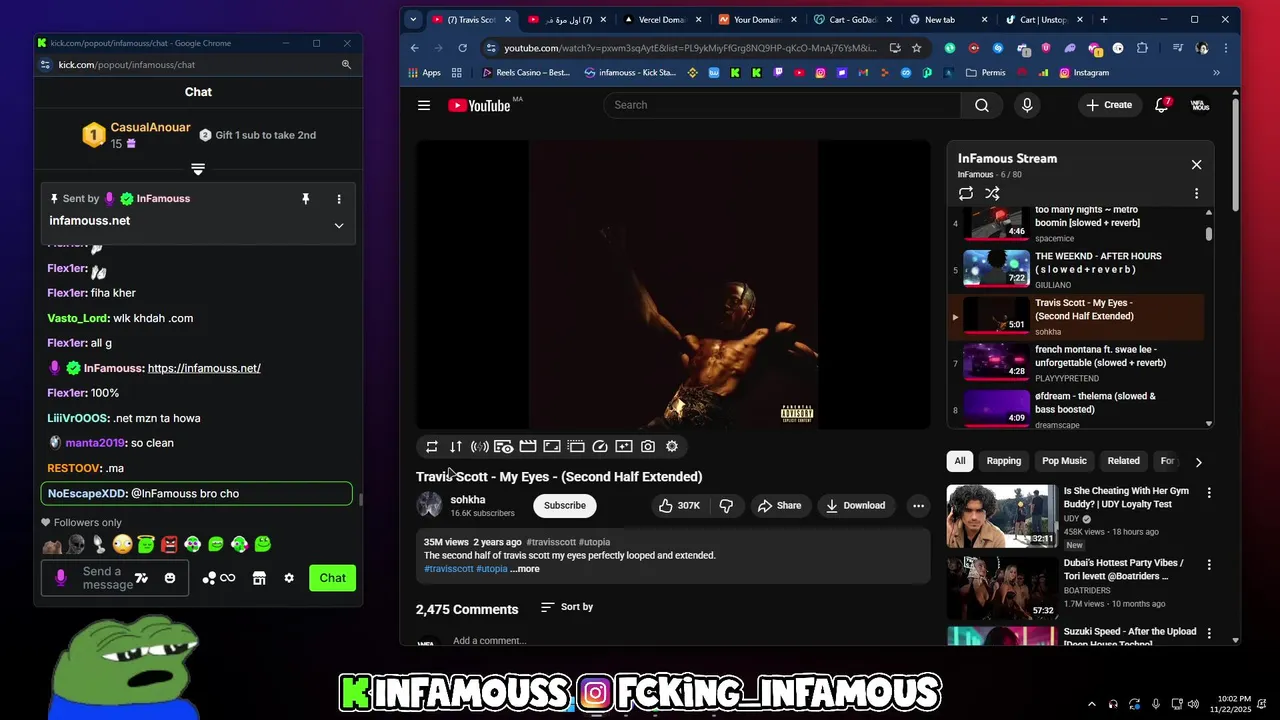Click the Subscribe button for sohkha
Viewport: 1280px width, 720px height.
565,506
